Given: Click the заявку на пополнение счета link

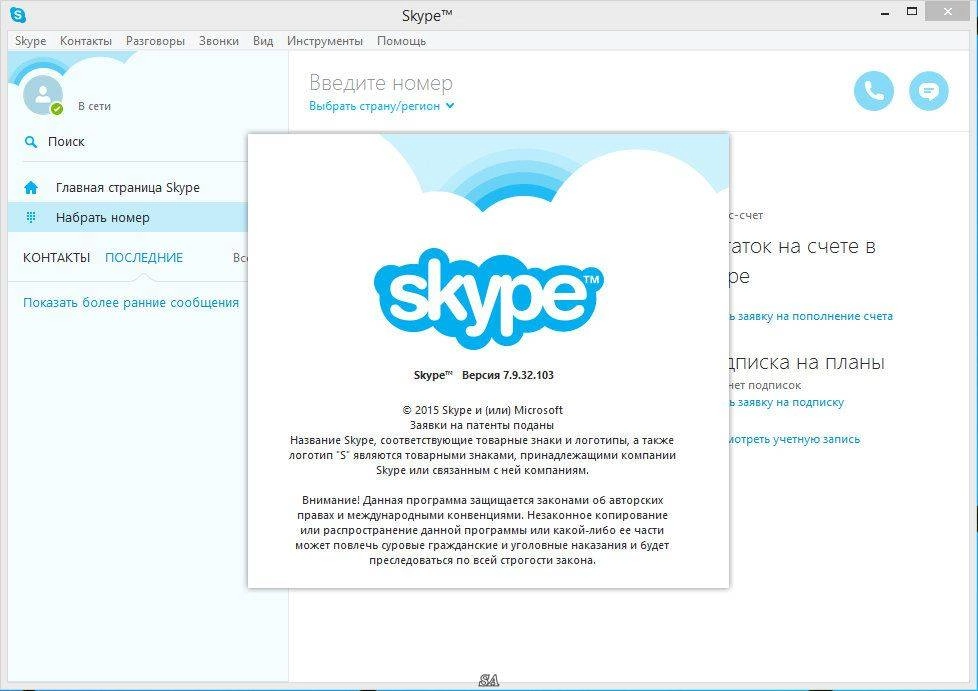Looking at the screenshot, I should point(815,316).
